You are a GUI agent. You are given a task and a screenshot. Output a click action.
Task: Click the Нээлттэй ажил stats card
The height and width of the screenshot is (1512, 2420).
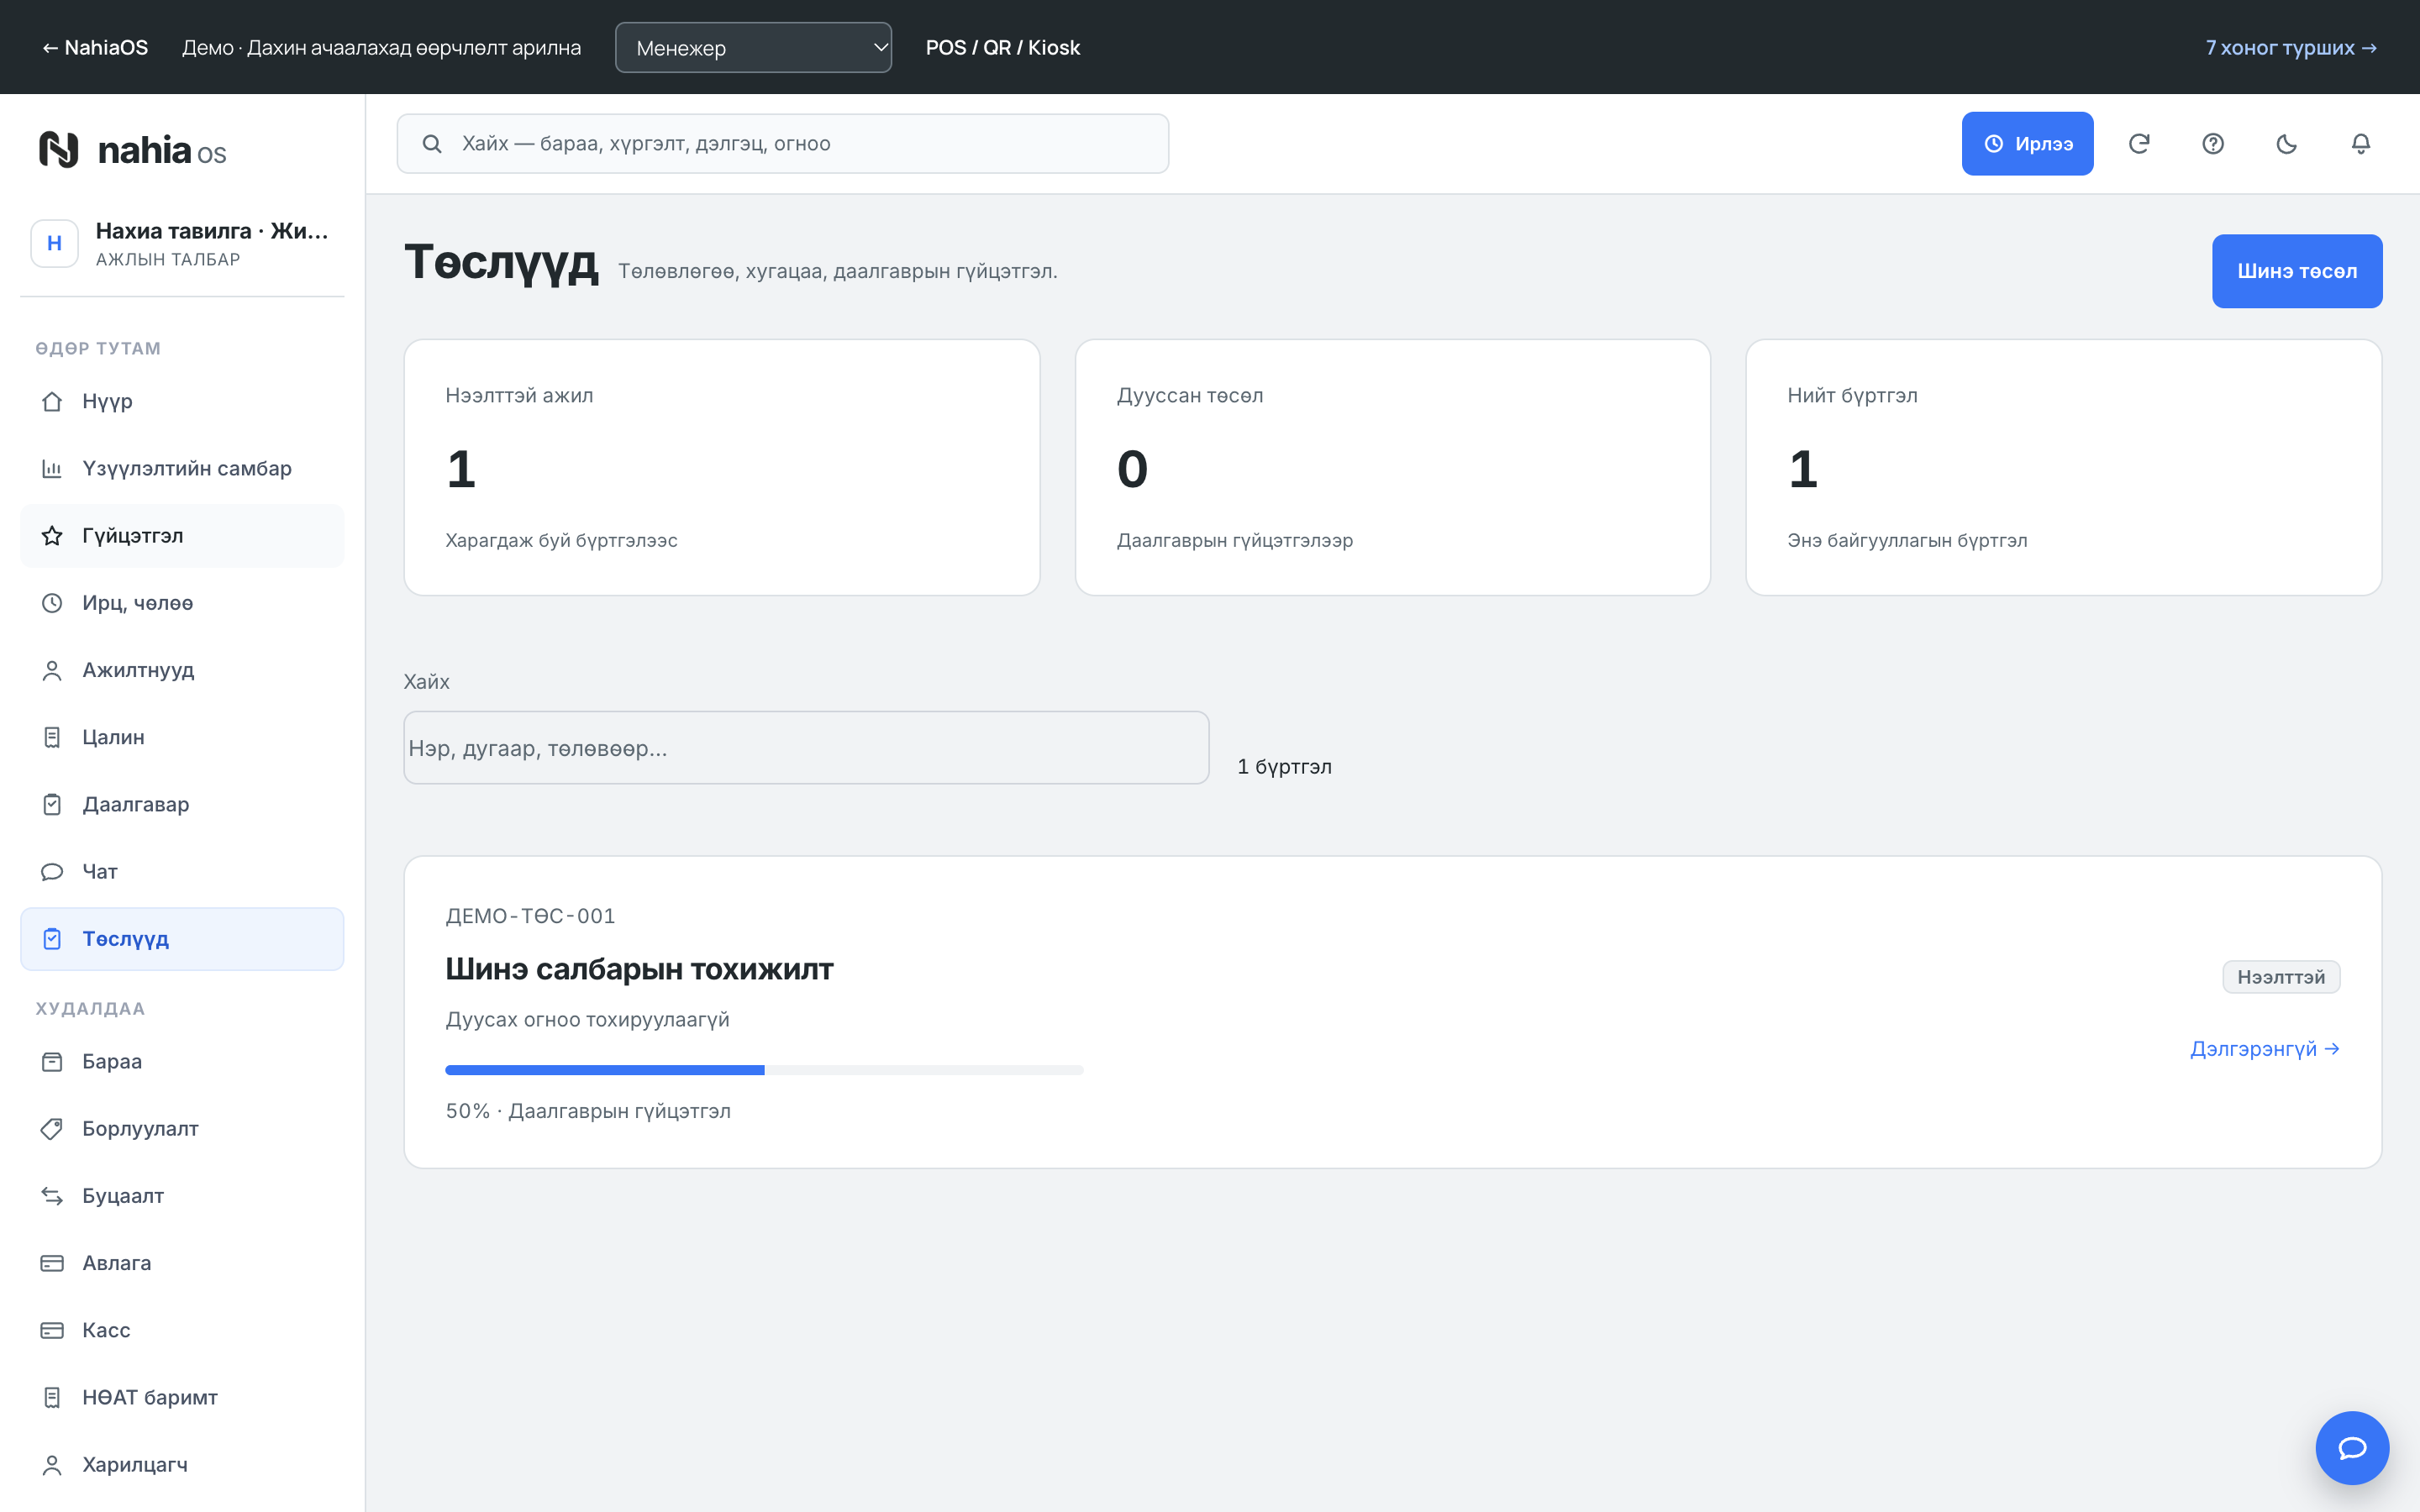coord(722,468)
